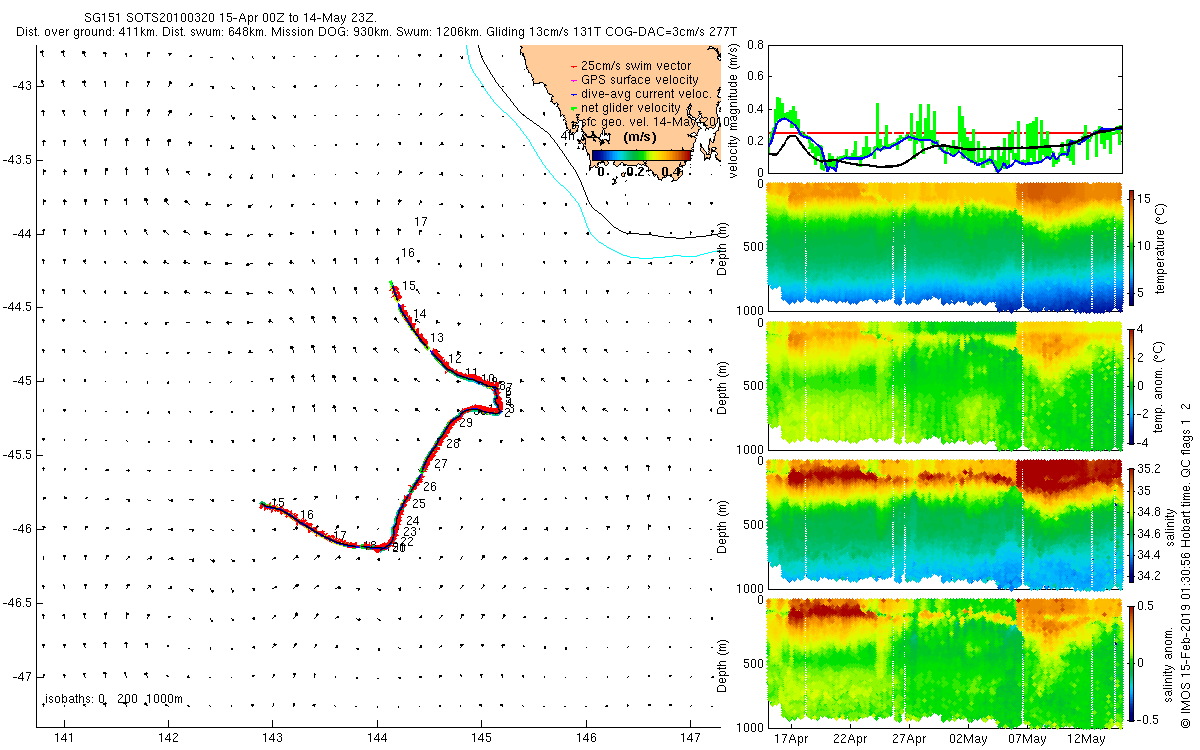Click the 22Apr date tick label
Screen dimensions: 1200x750
(x=850, y=740)
